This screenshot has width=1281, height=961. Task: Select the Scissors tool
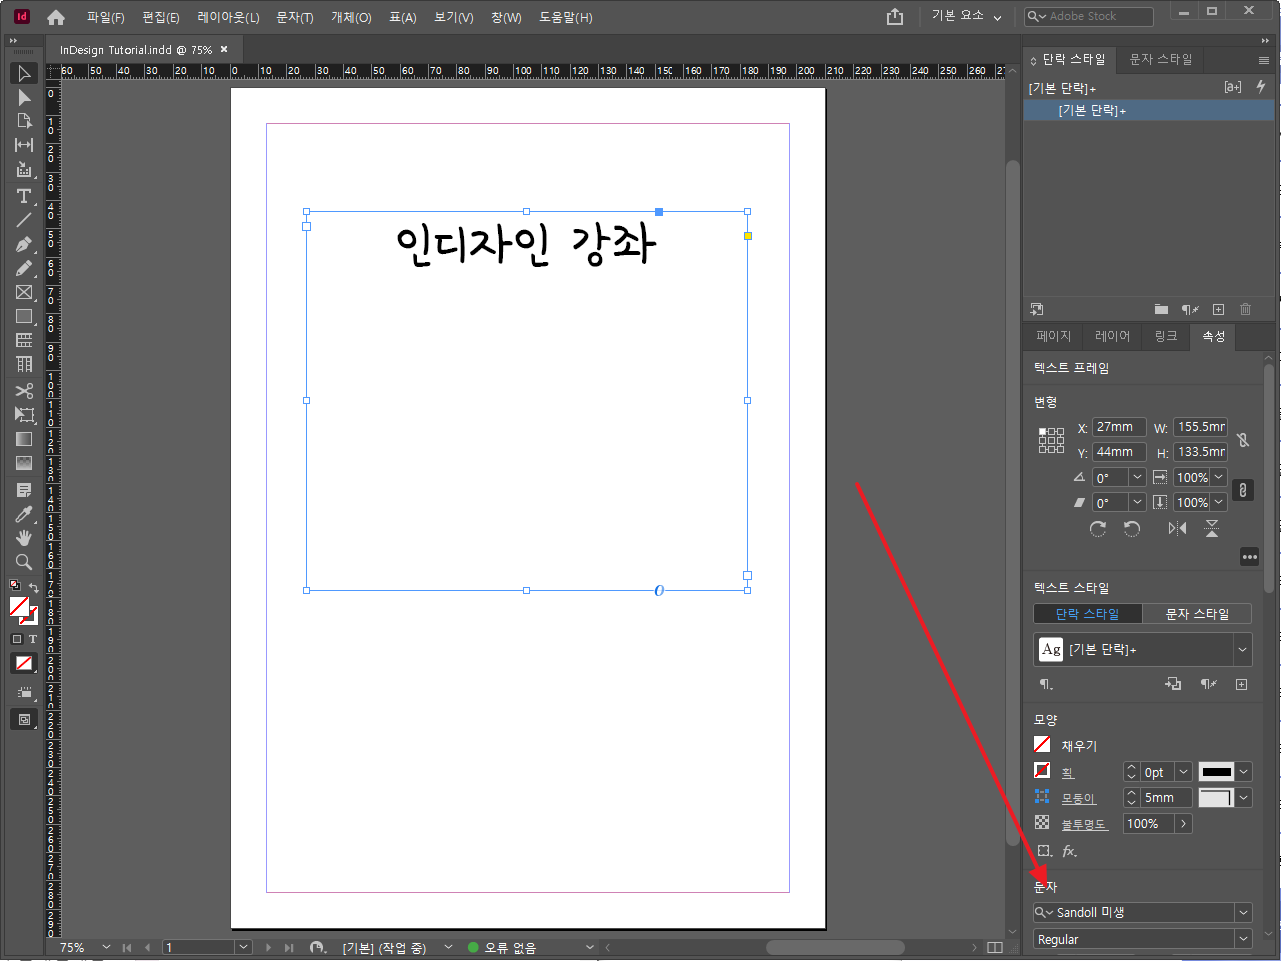24,390
